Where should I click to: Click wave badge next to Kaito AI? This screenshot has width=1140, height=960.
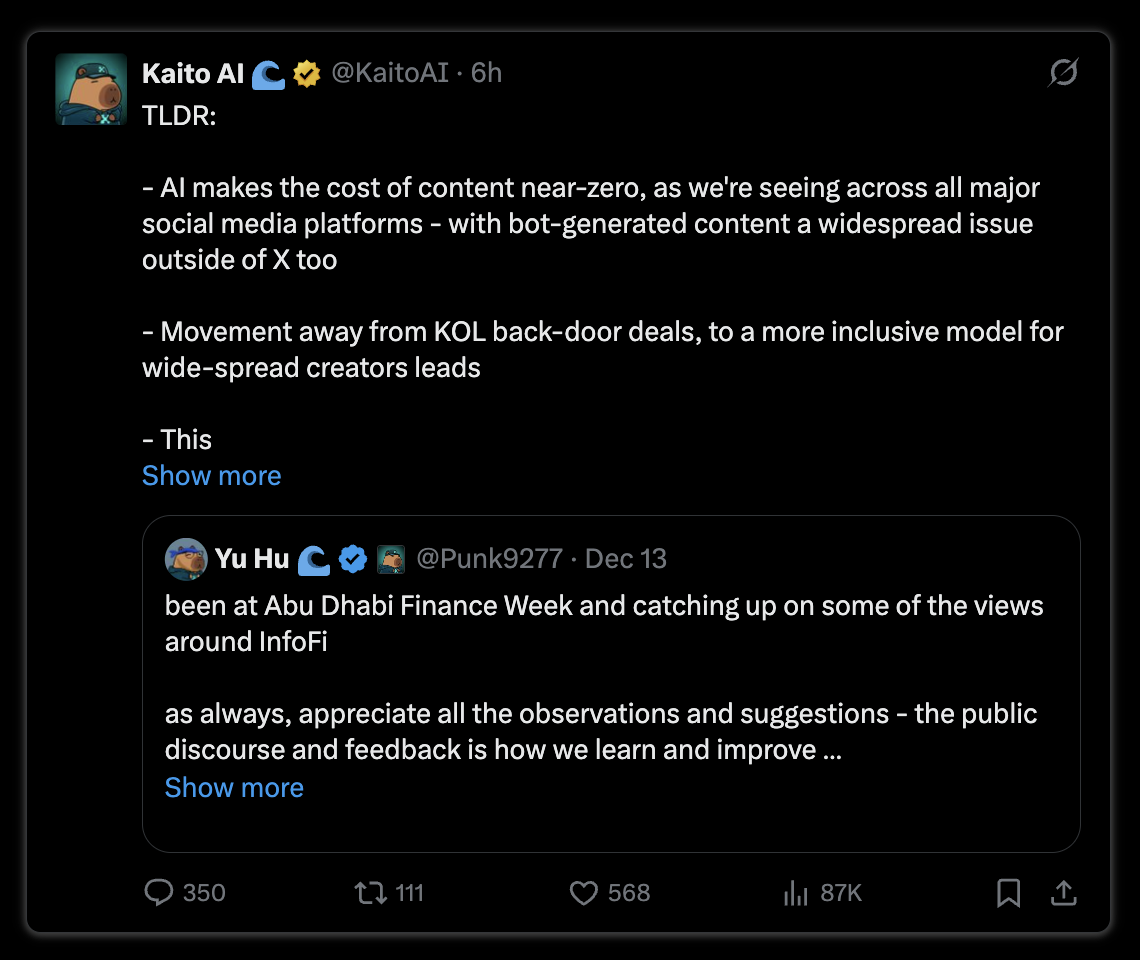[x=268, y=74]
